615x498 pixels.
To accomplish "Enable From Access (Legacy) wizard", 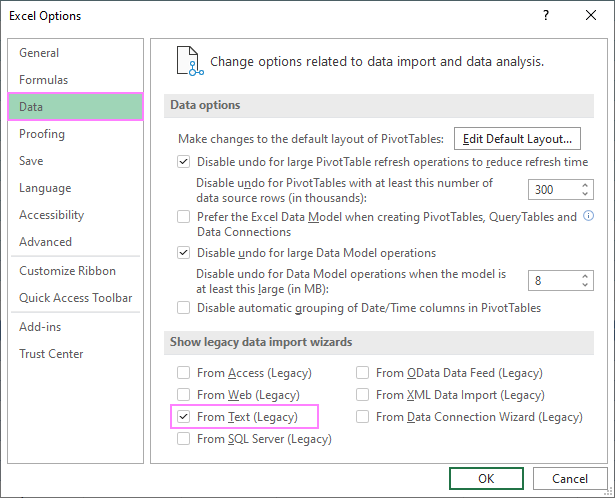I will 184,373.
